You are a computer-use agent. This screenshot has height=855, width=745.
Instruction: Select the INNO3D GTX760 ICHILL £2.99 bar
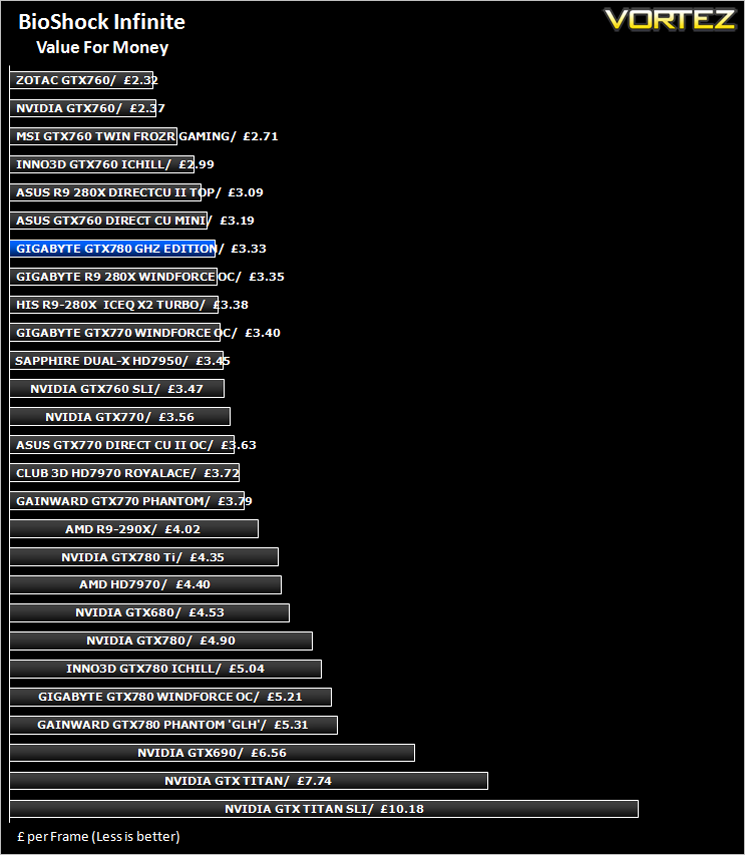point(102,164)
